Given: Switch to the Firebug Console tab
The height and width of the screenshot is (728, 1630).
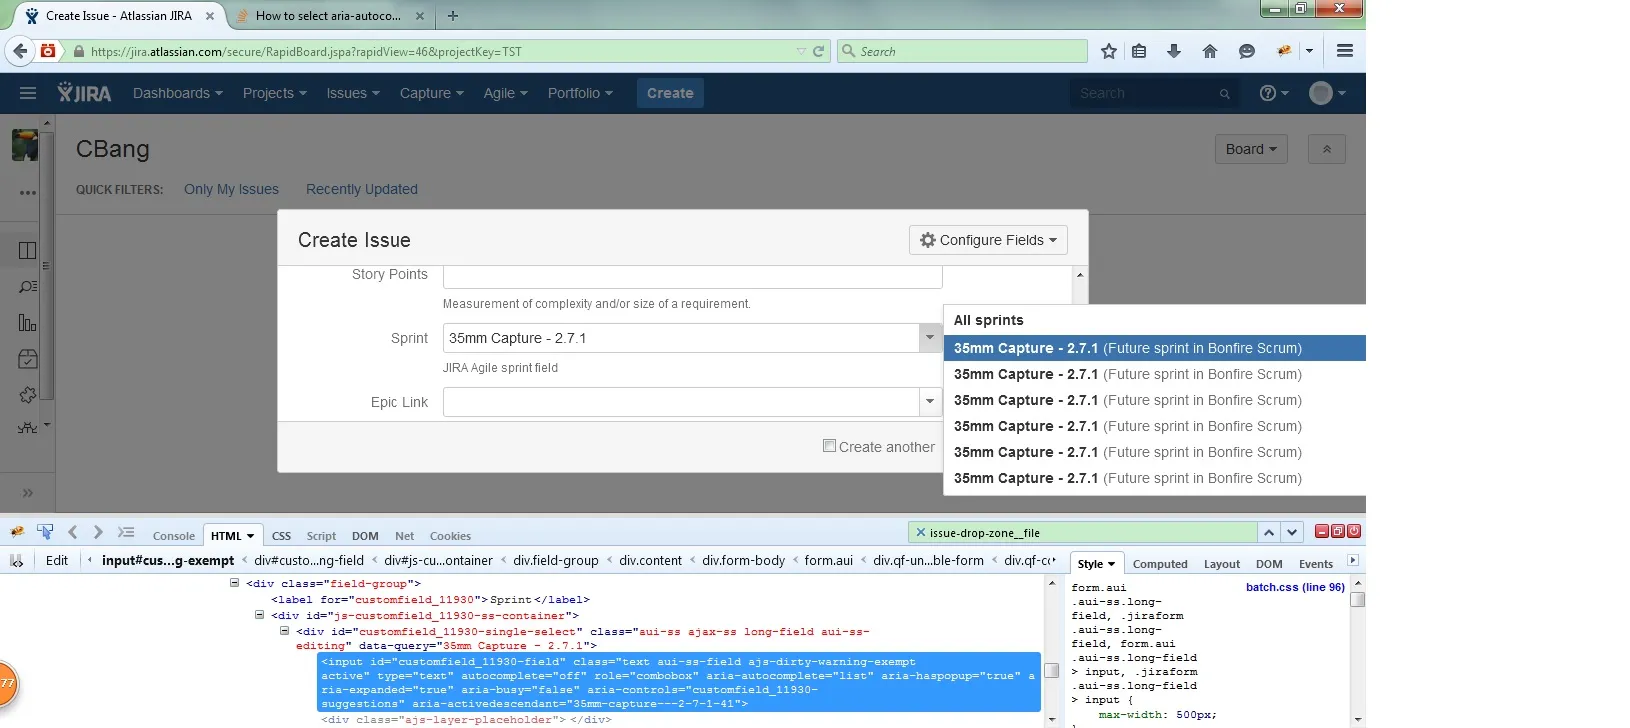Looking at the screenshot, I should (x=174, y=536).
